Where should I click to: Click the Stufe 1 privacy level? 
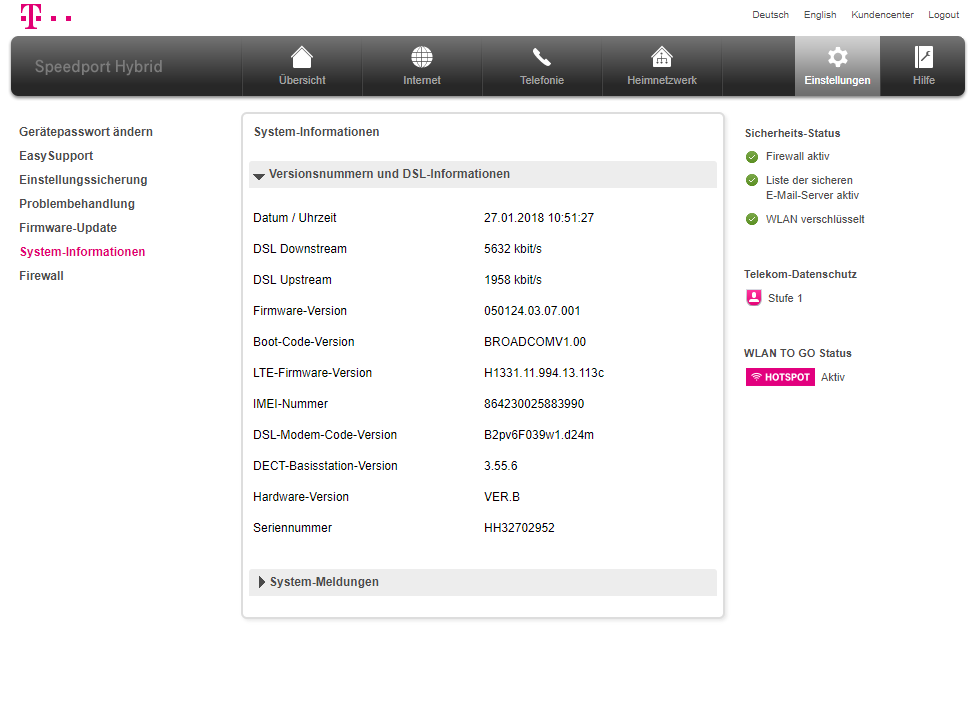point(785,298)
